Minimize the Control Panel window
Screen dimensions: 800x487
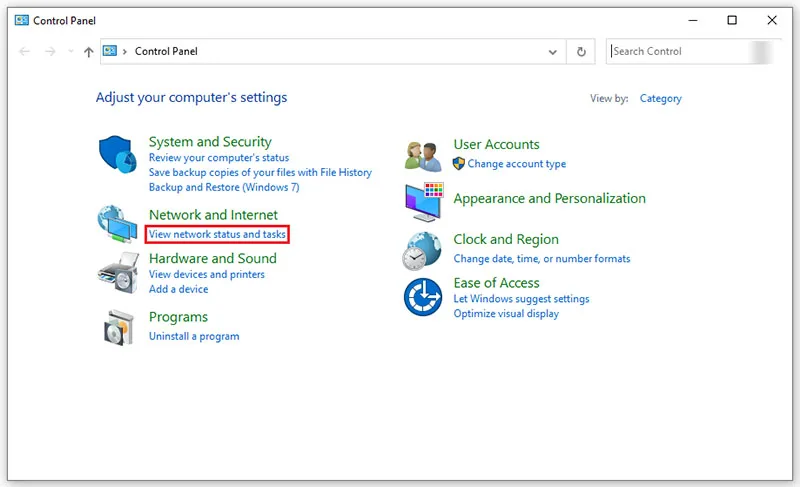tap(693, 20)
